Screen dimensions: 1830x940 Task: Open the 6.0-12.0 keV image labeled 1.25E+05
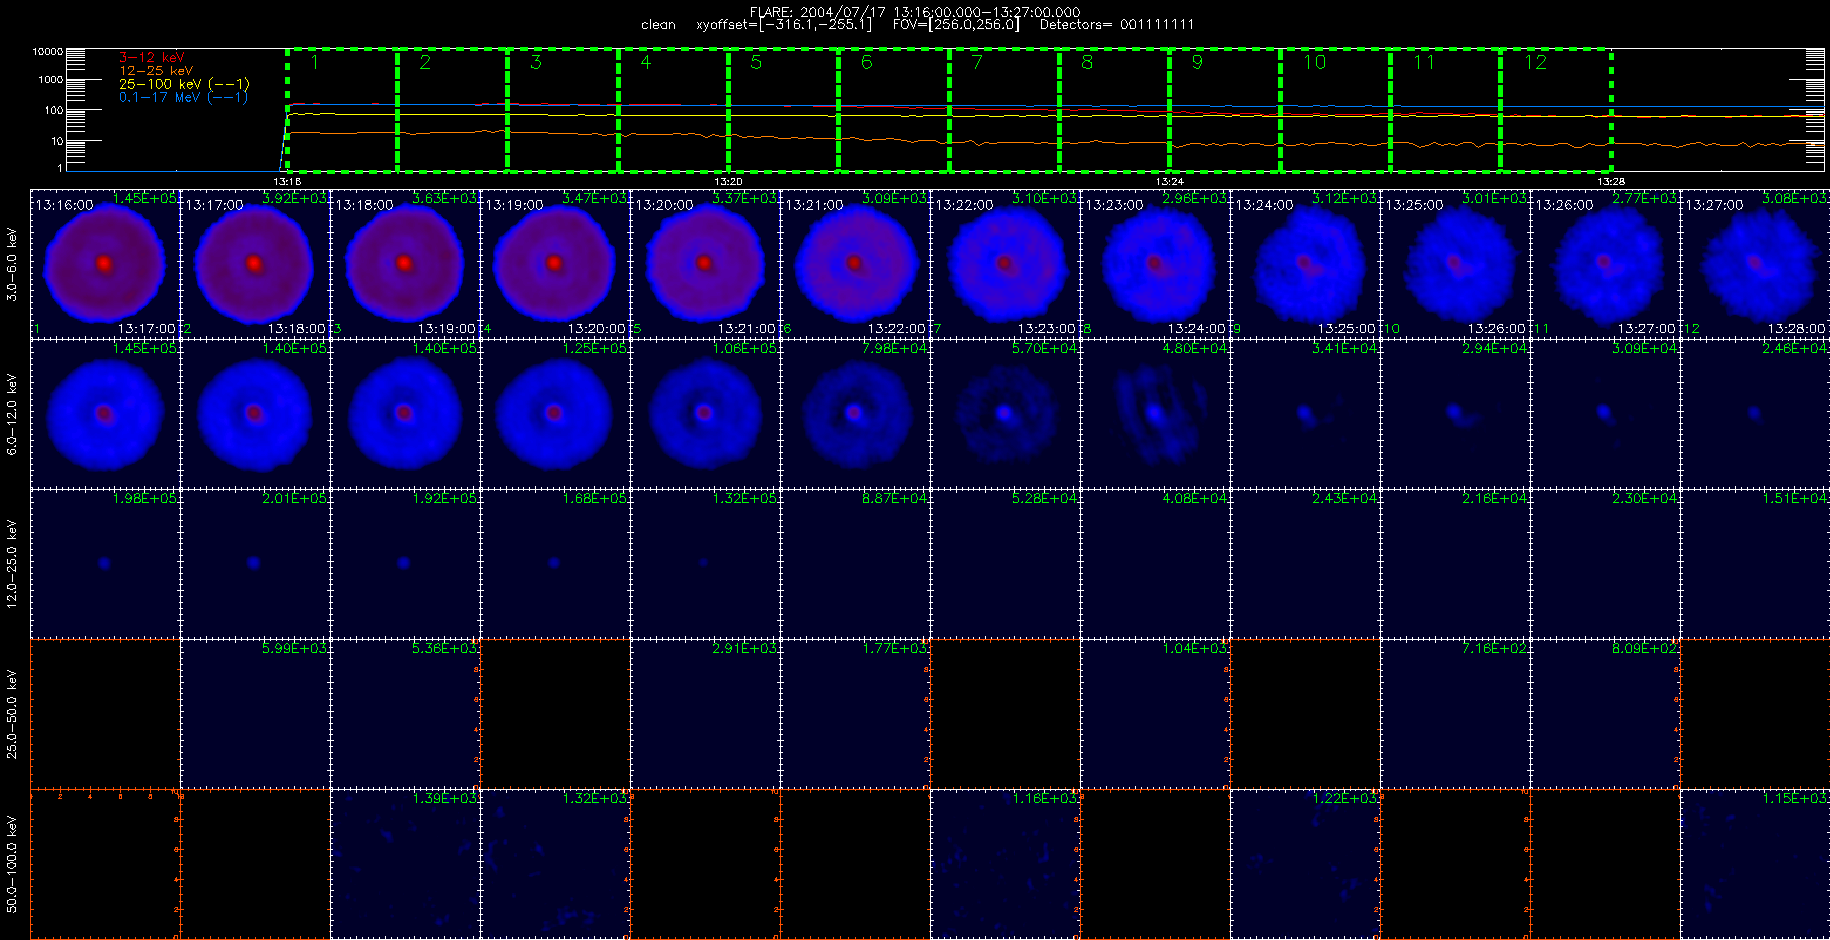tap(555, 414)
